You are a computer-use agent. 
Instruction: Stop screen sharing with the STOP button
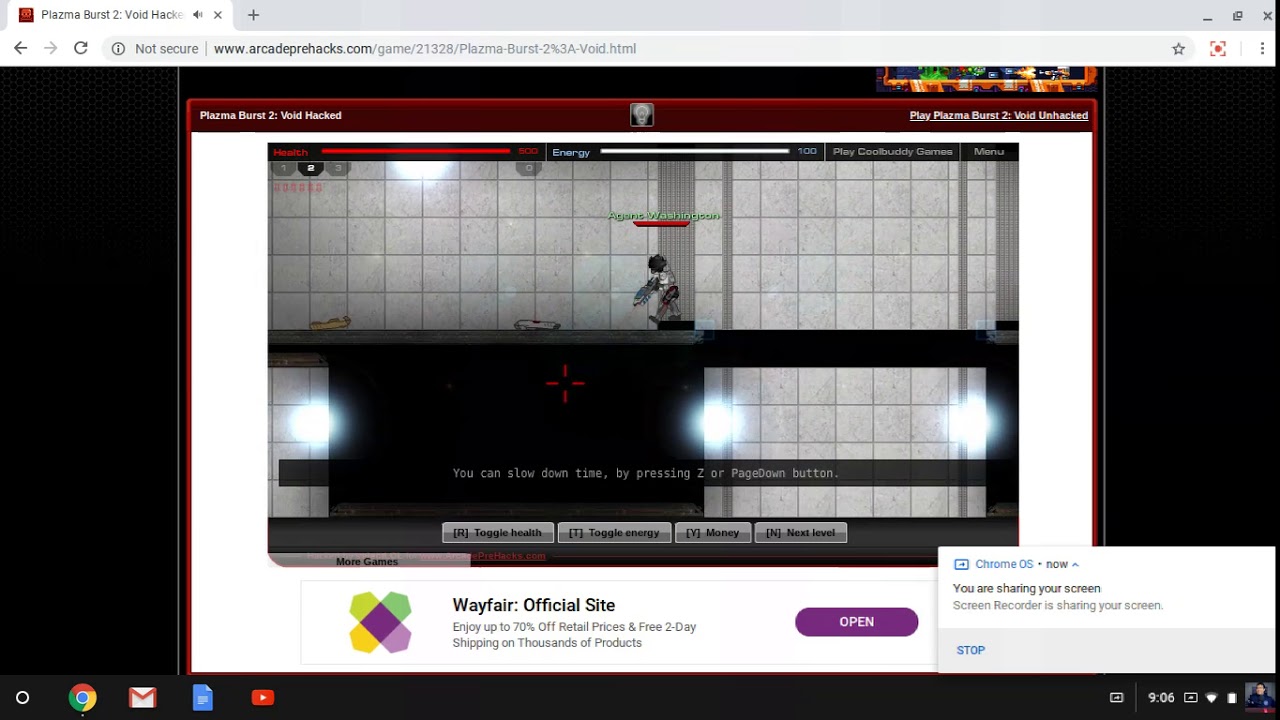click(970, 650)
